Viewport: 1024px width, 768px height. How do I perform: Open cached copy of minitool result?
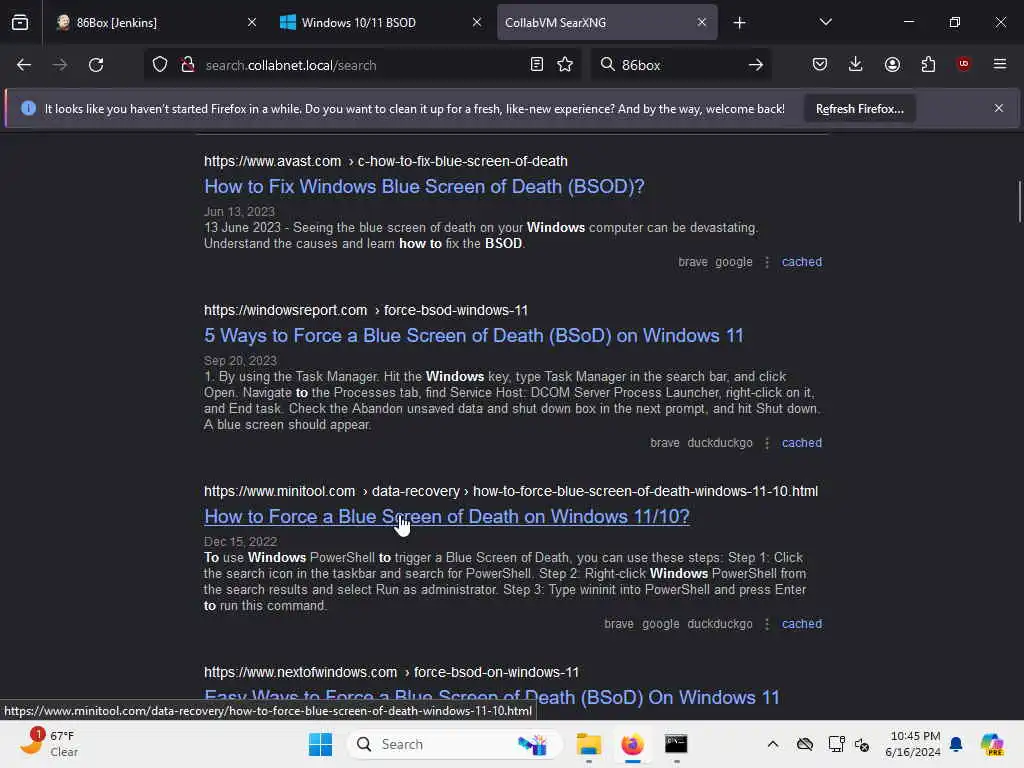click(x=801, y=624)
